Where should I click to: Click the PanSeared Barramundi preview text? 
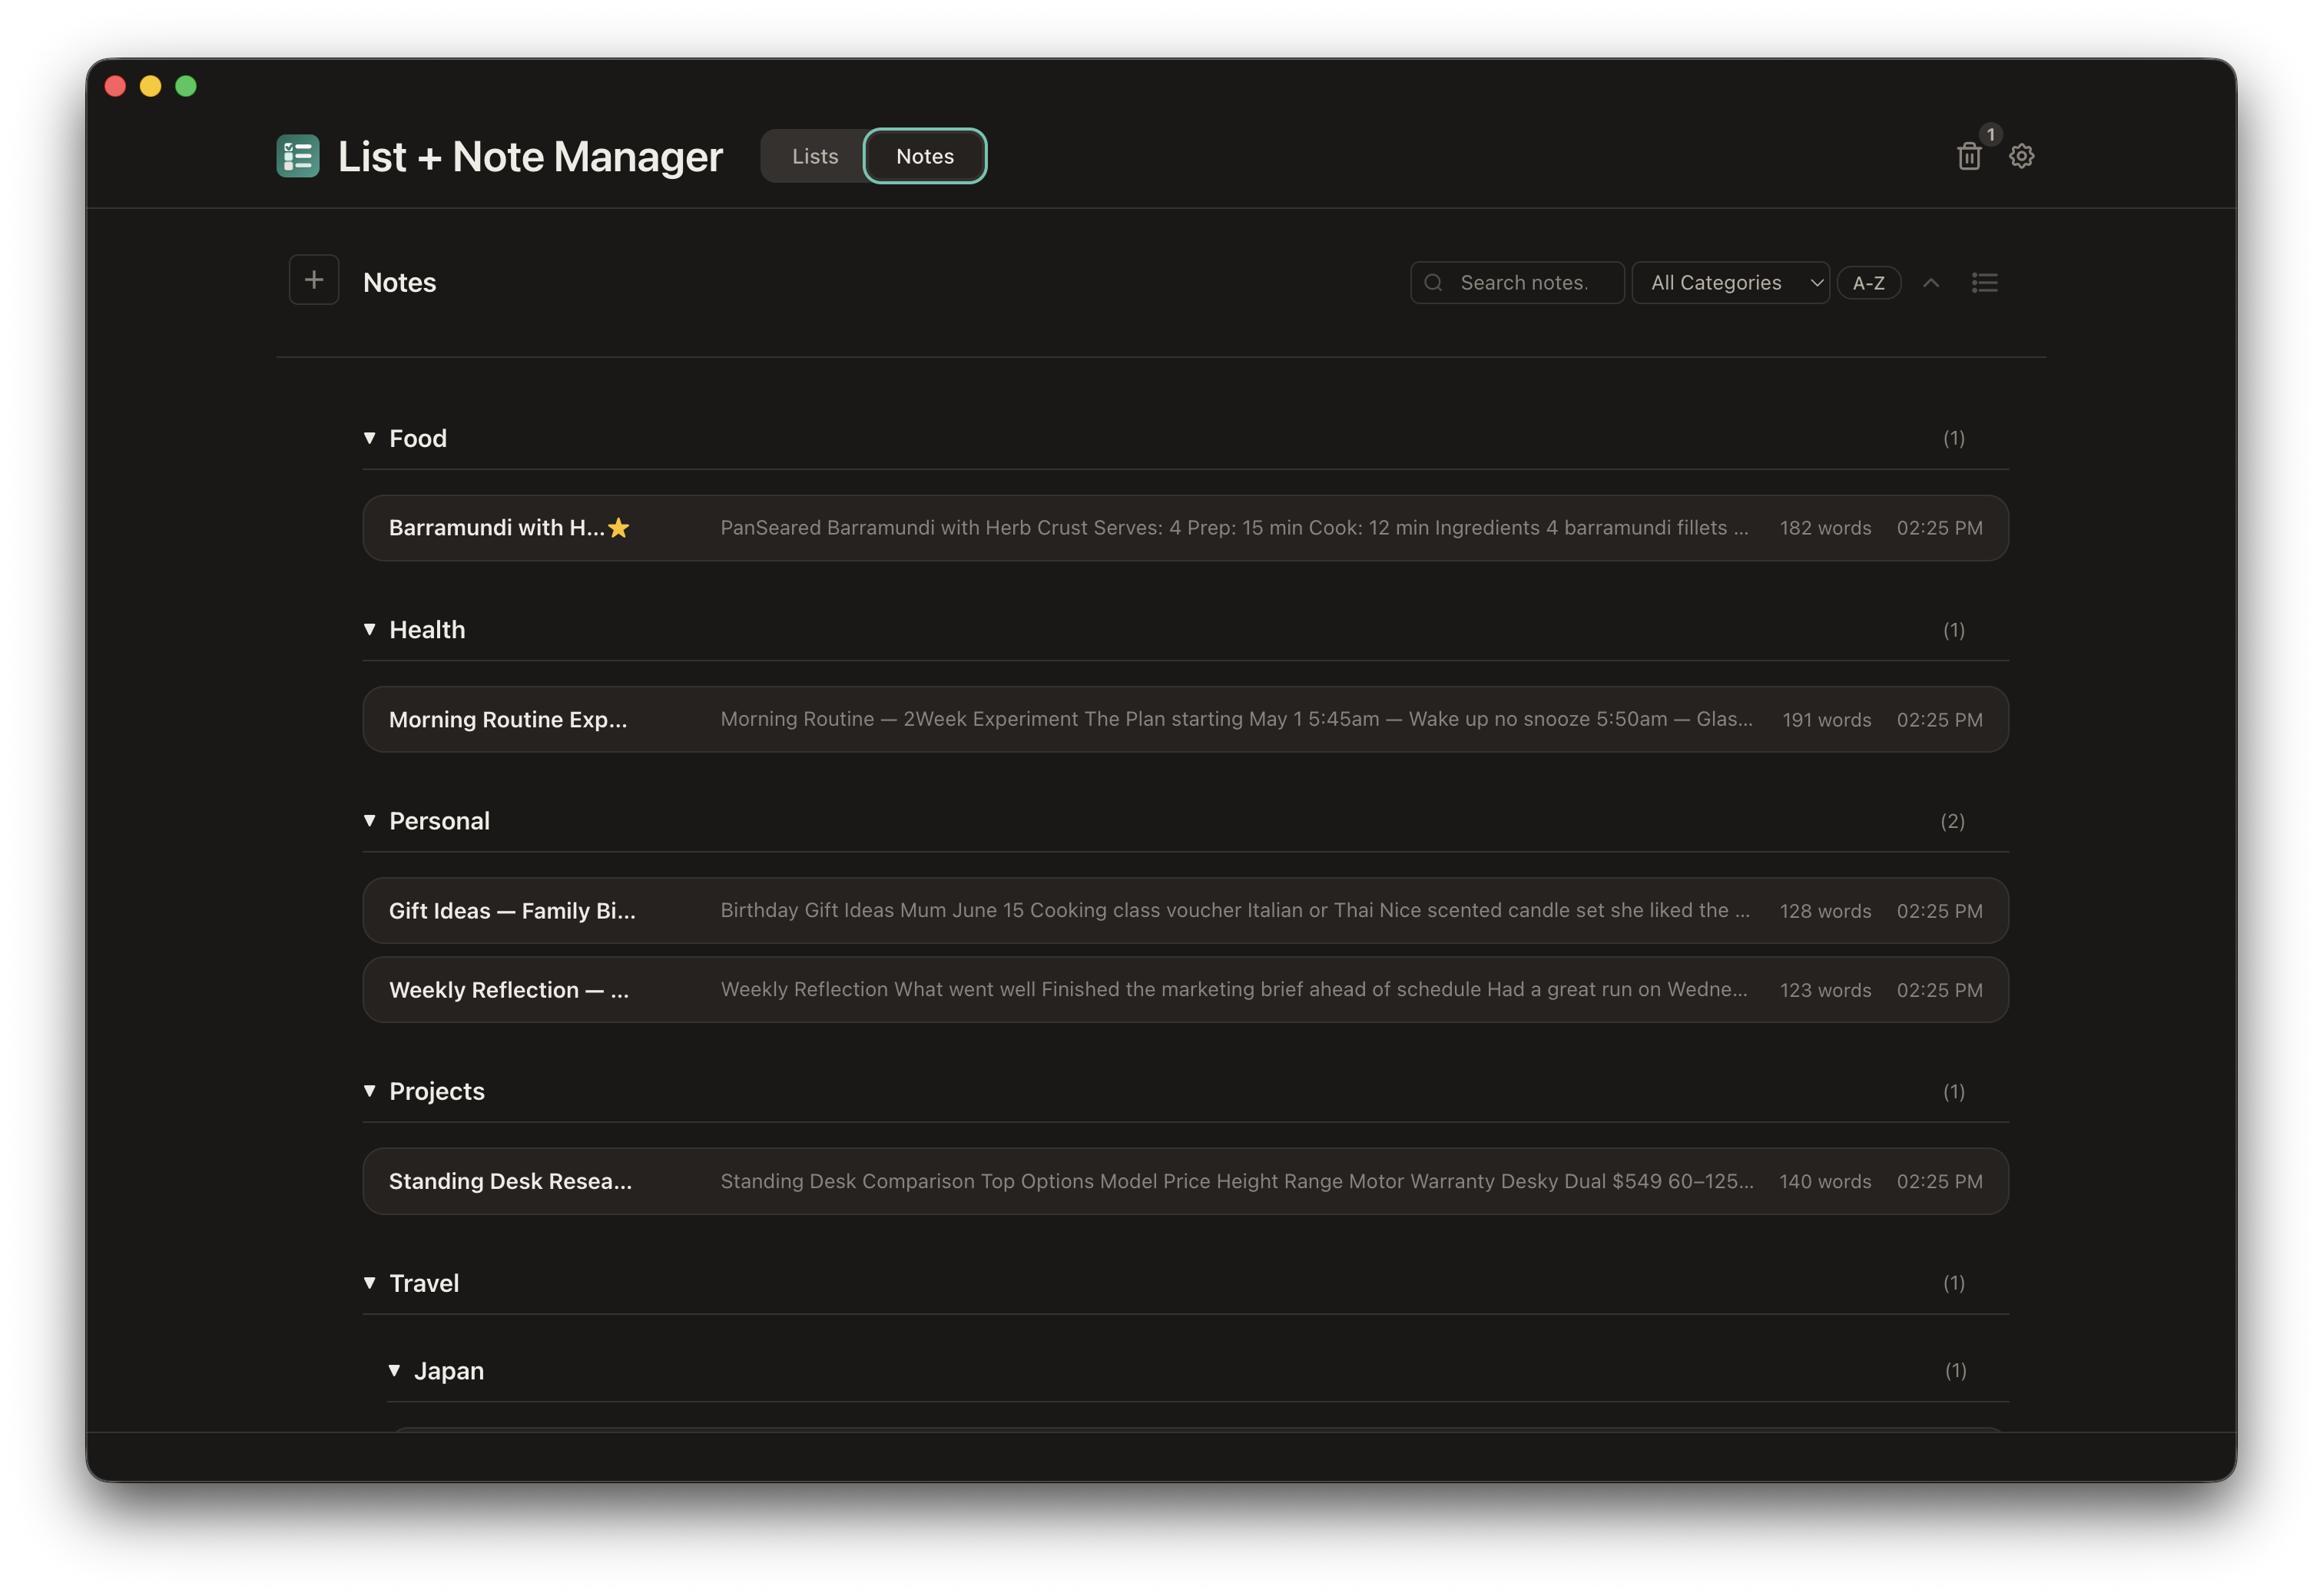pyautogui.click(x=1234, y=528)
